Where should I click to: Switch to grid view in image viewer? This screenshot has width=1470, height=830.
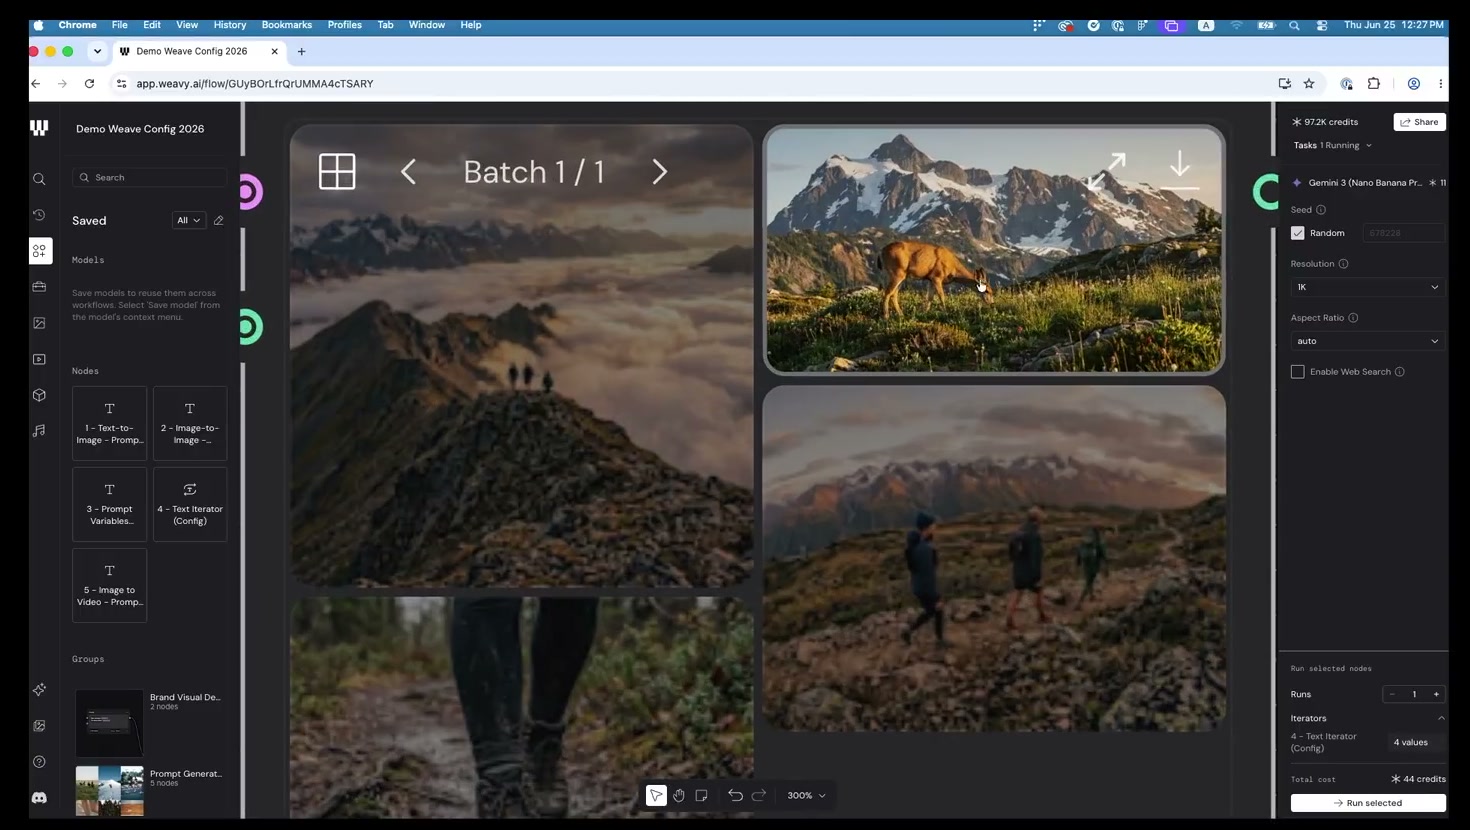coord(337,171)
